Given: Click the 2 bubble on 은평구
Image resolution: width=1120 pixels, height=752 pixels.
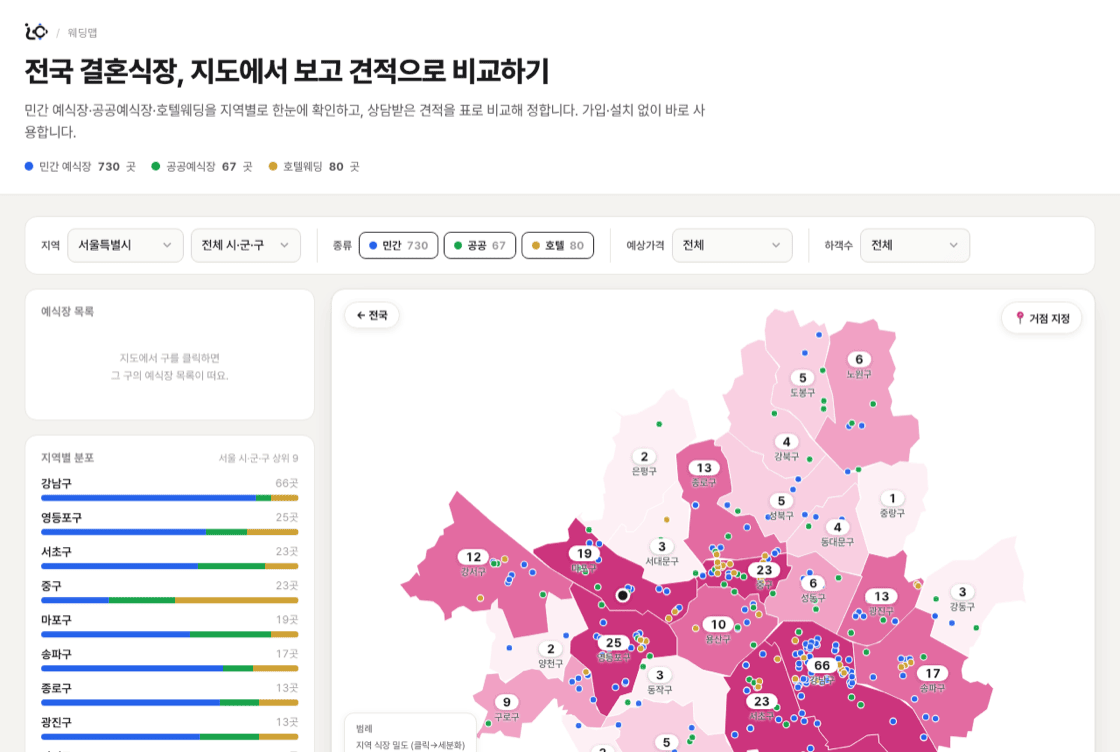Looking at the screenshot, I should pyautogui.click(x=644, y=456).
